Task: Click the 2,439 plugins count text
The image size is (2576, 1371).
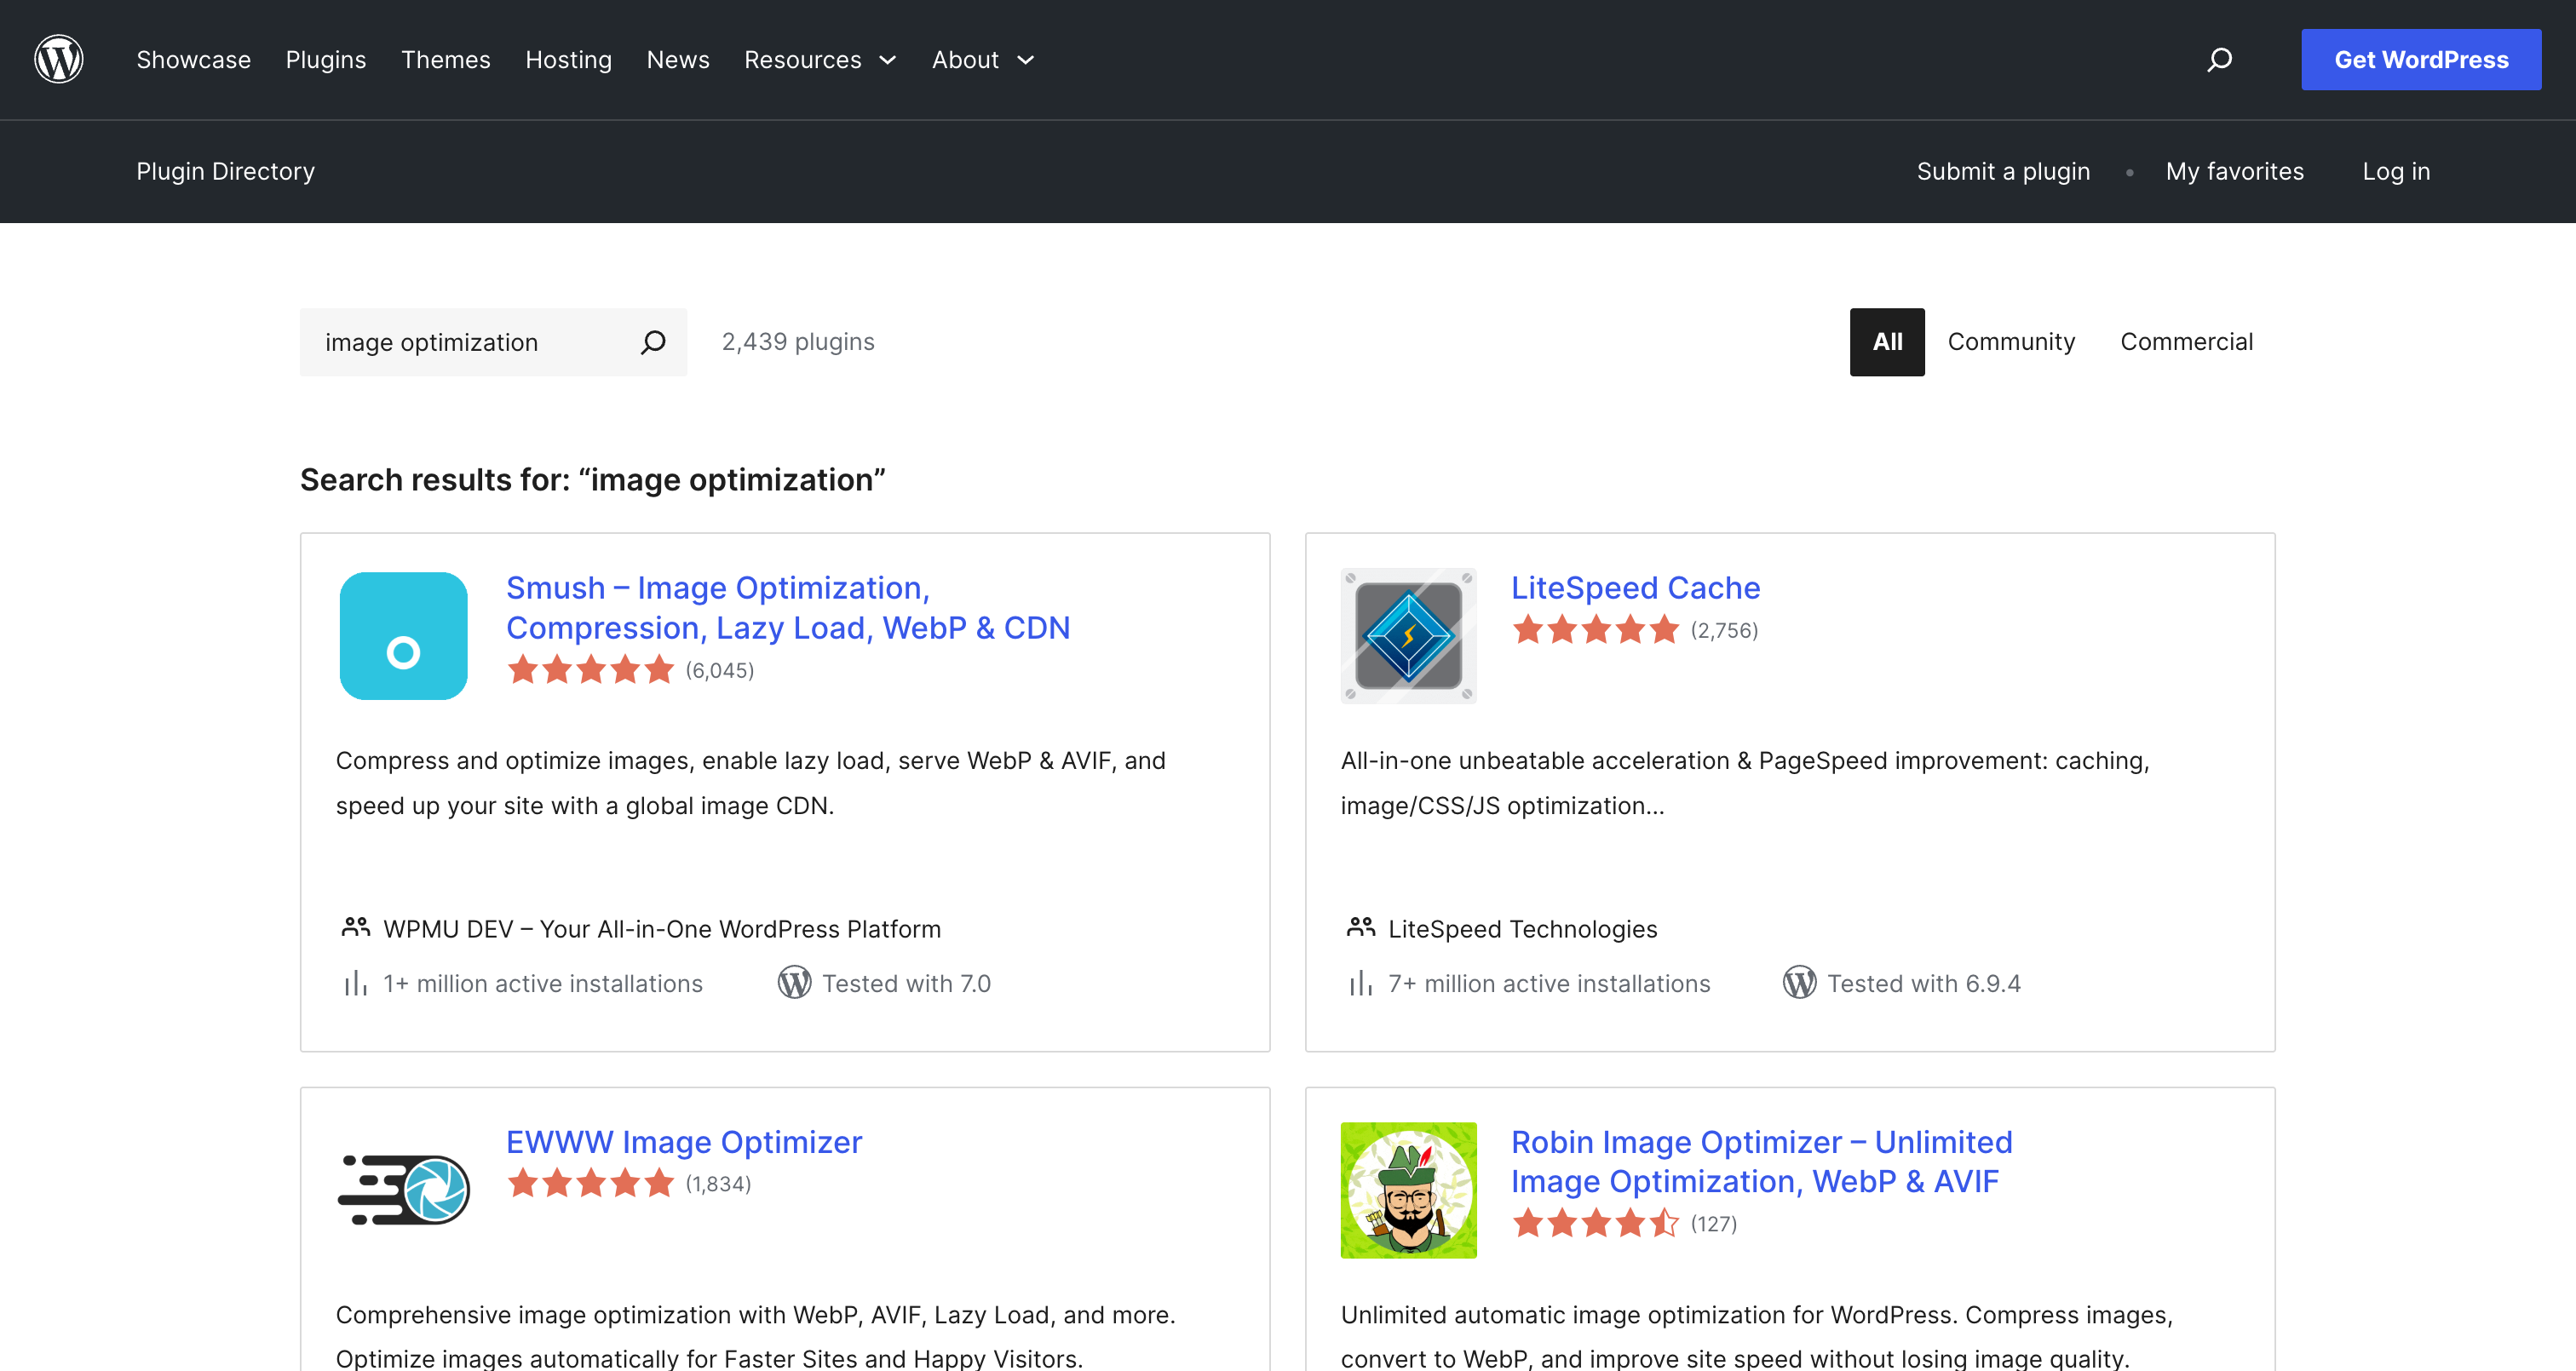Action: (798, 342)
